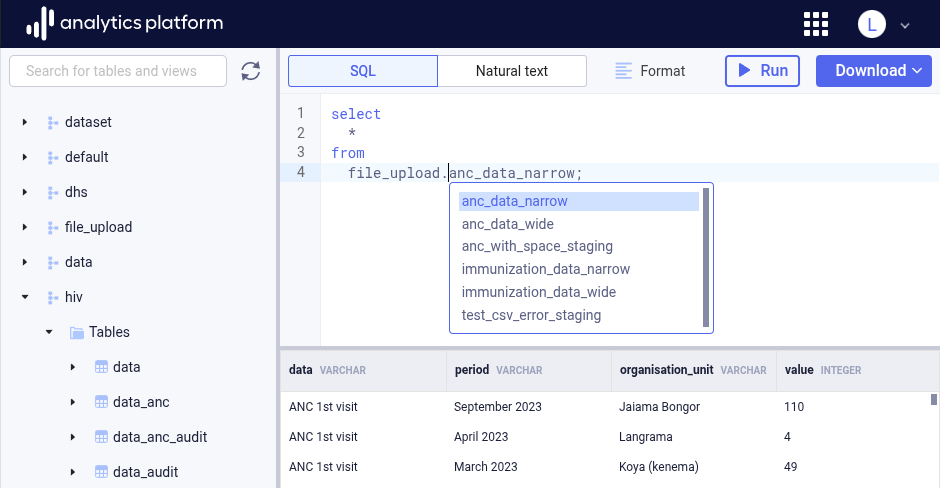This screenshot has height=488, width=940.
Task: Choose anc_data_narrow from autocomplete list
Action: (579, 201)
